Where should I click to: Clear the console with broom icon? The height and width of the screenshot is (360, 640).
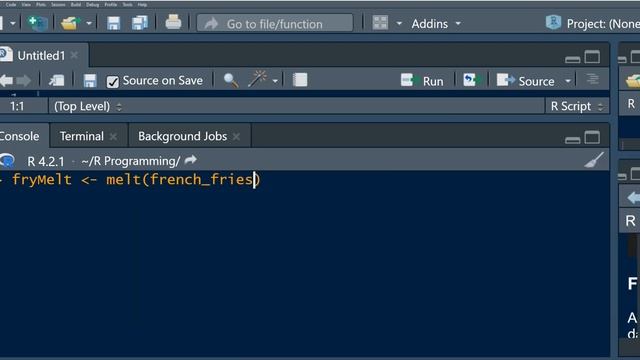point(593,160)
